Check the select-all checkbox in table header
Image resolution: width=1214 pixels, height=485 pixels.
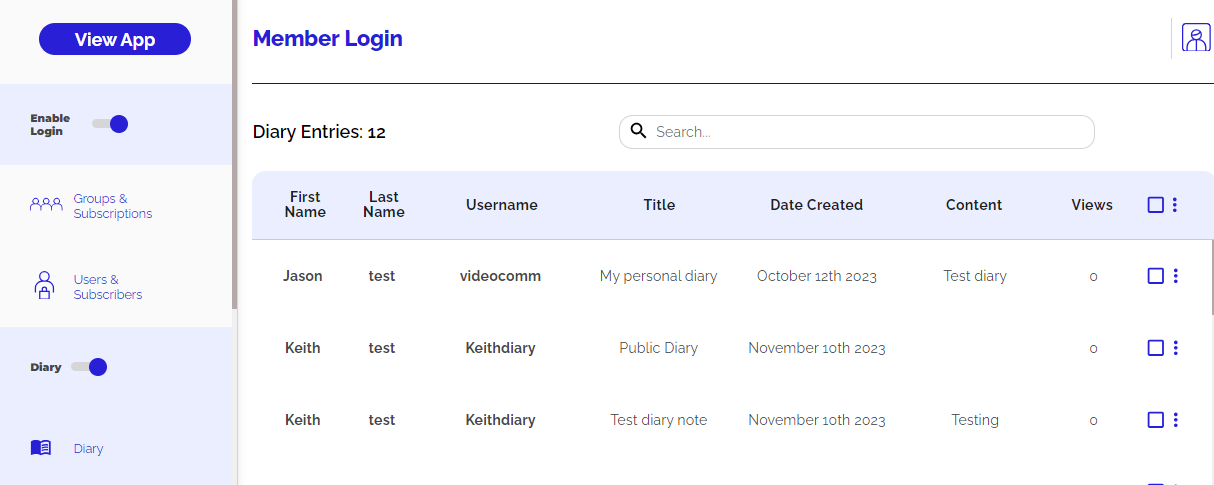[x=1155, y=205]
